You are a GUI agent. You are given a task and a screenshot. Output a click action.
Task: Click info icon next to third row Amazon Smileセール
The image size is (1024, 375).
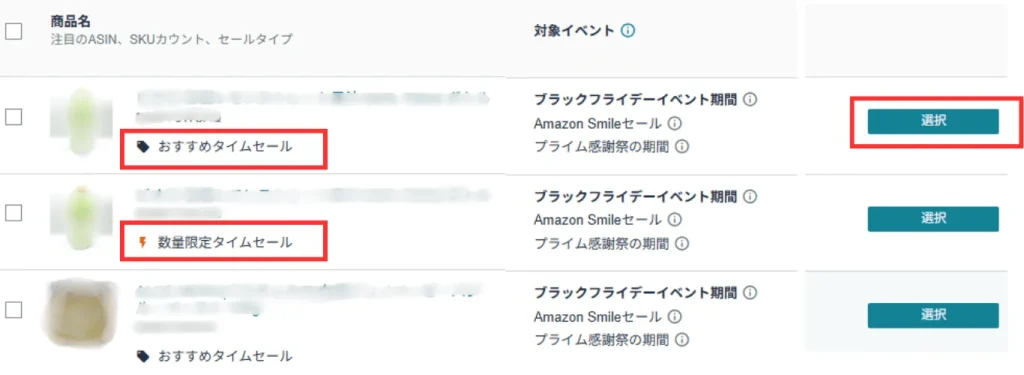click(x=675, y=316)
